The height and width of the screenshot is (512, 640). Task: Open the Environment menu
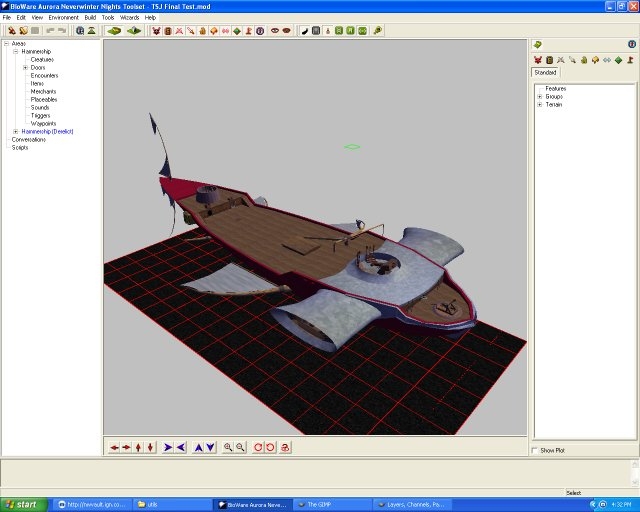pyautogui.click(x=63, y=17)
